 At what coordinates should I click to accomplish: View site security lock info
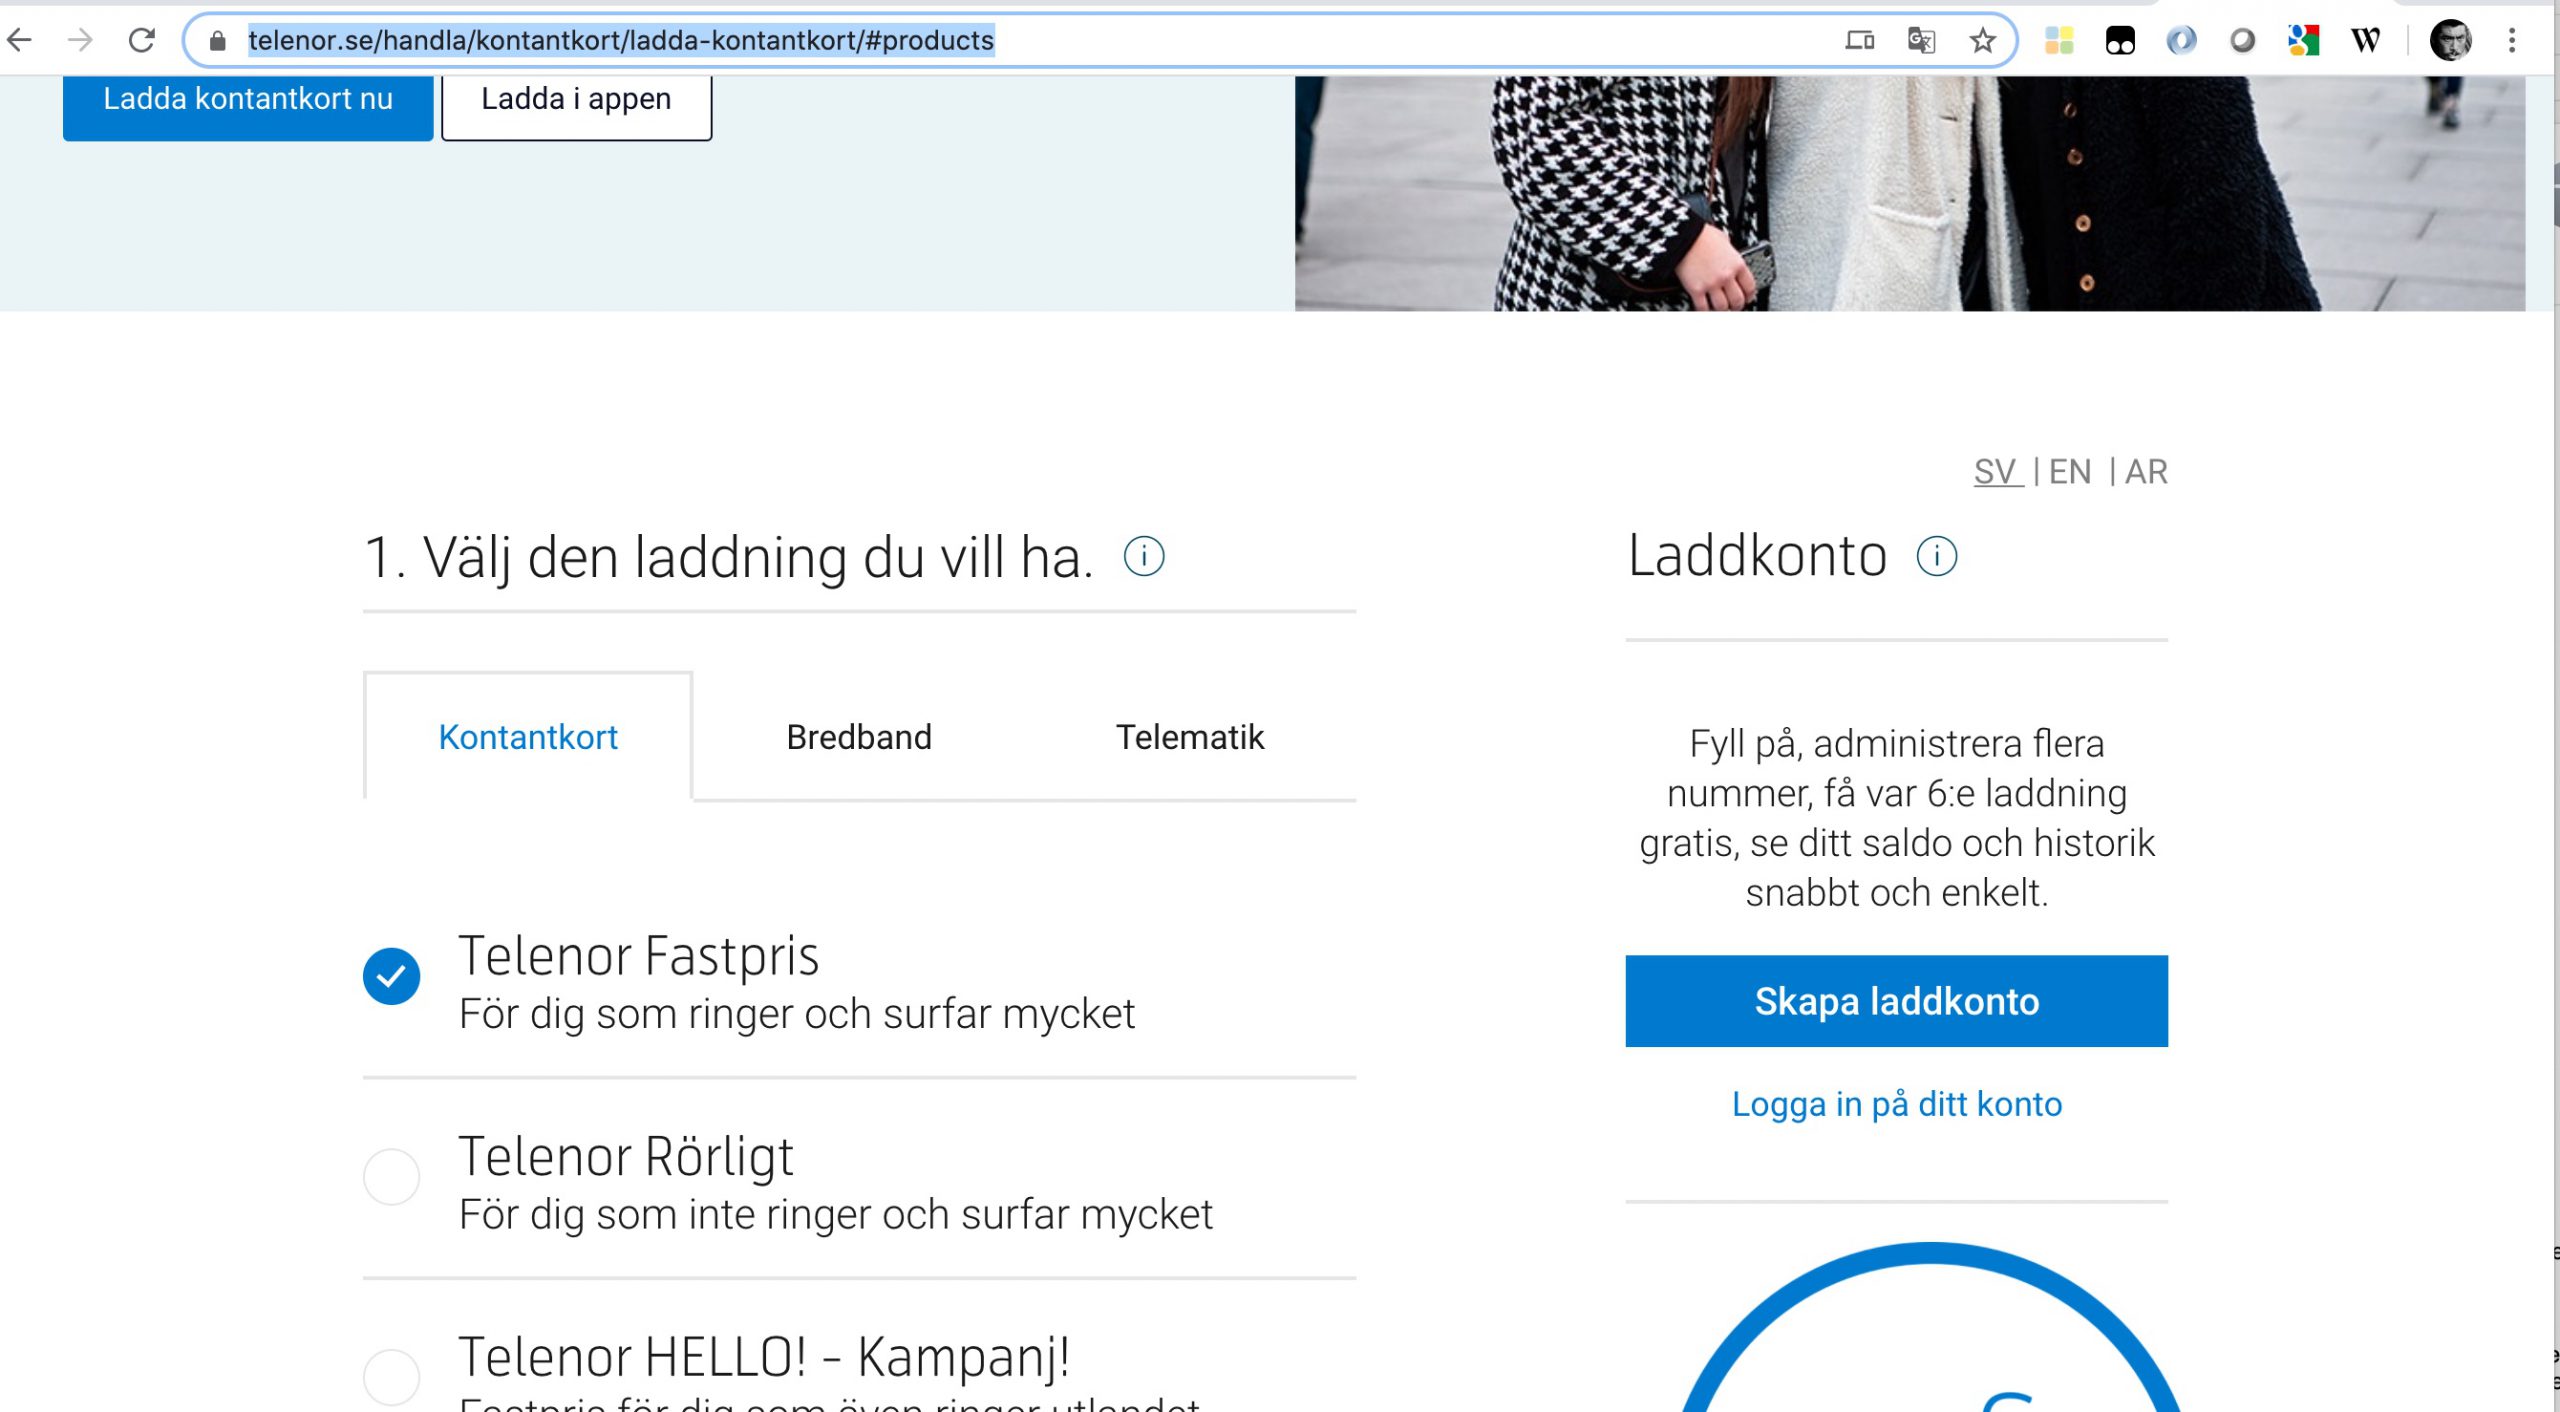pos(217,41)
